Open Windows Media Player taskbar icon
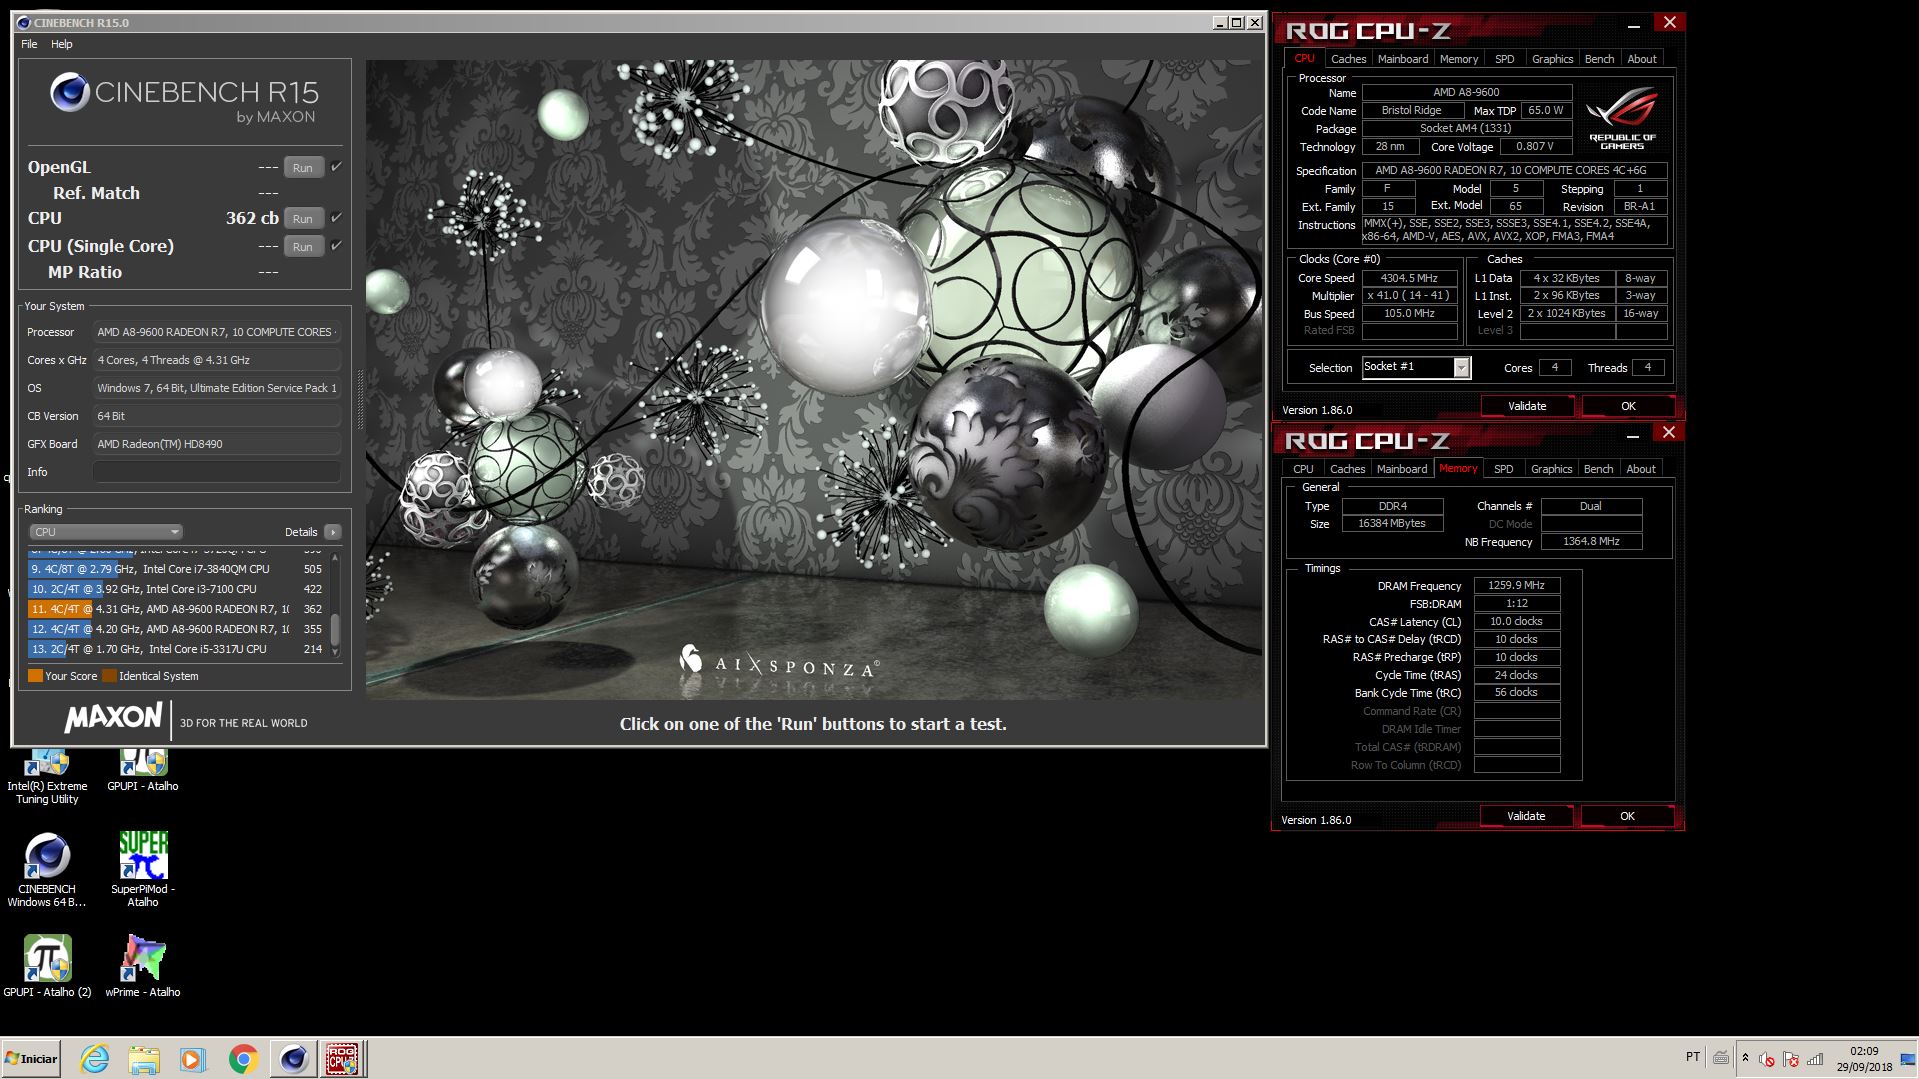The height and width of the screenshot is (1079, 1919). [x=193, y=1059]
